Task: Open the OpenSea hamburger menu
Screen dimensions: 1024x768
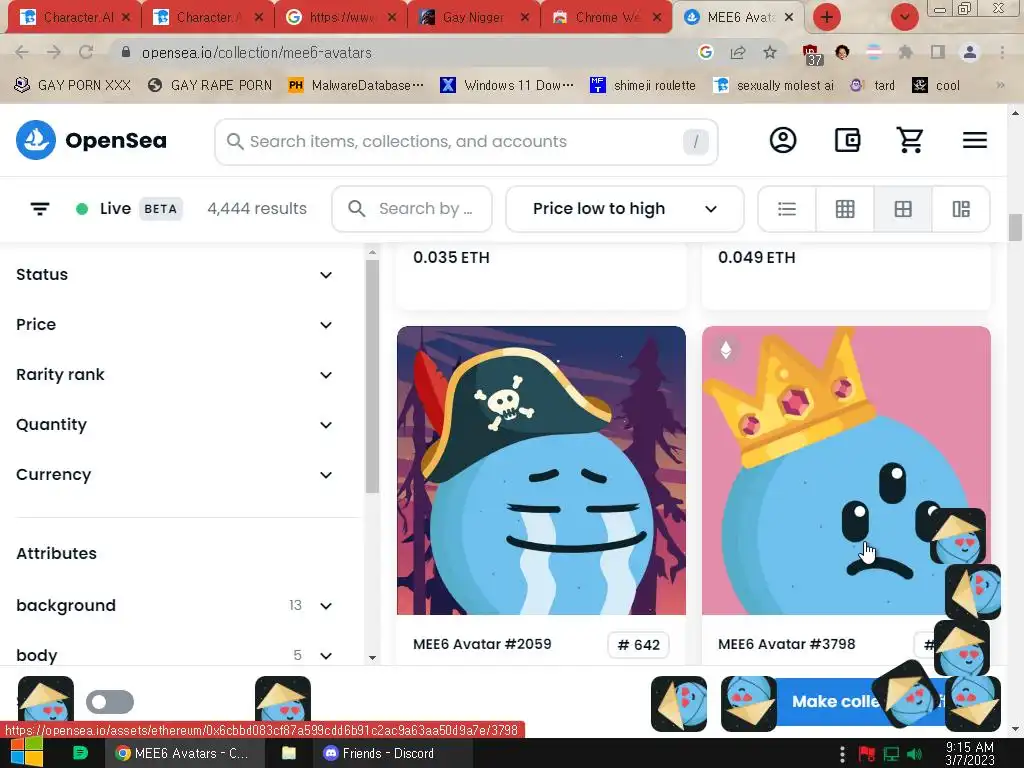Action: pos(974,140)
